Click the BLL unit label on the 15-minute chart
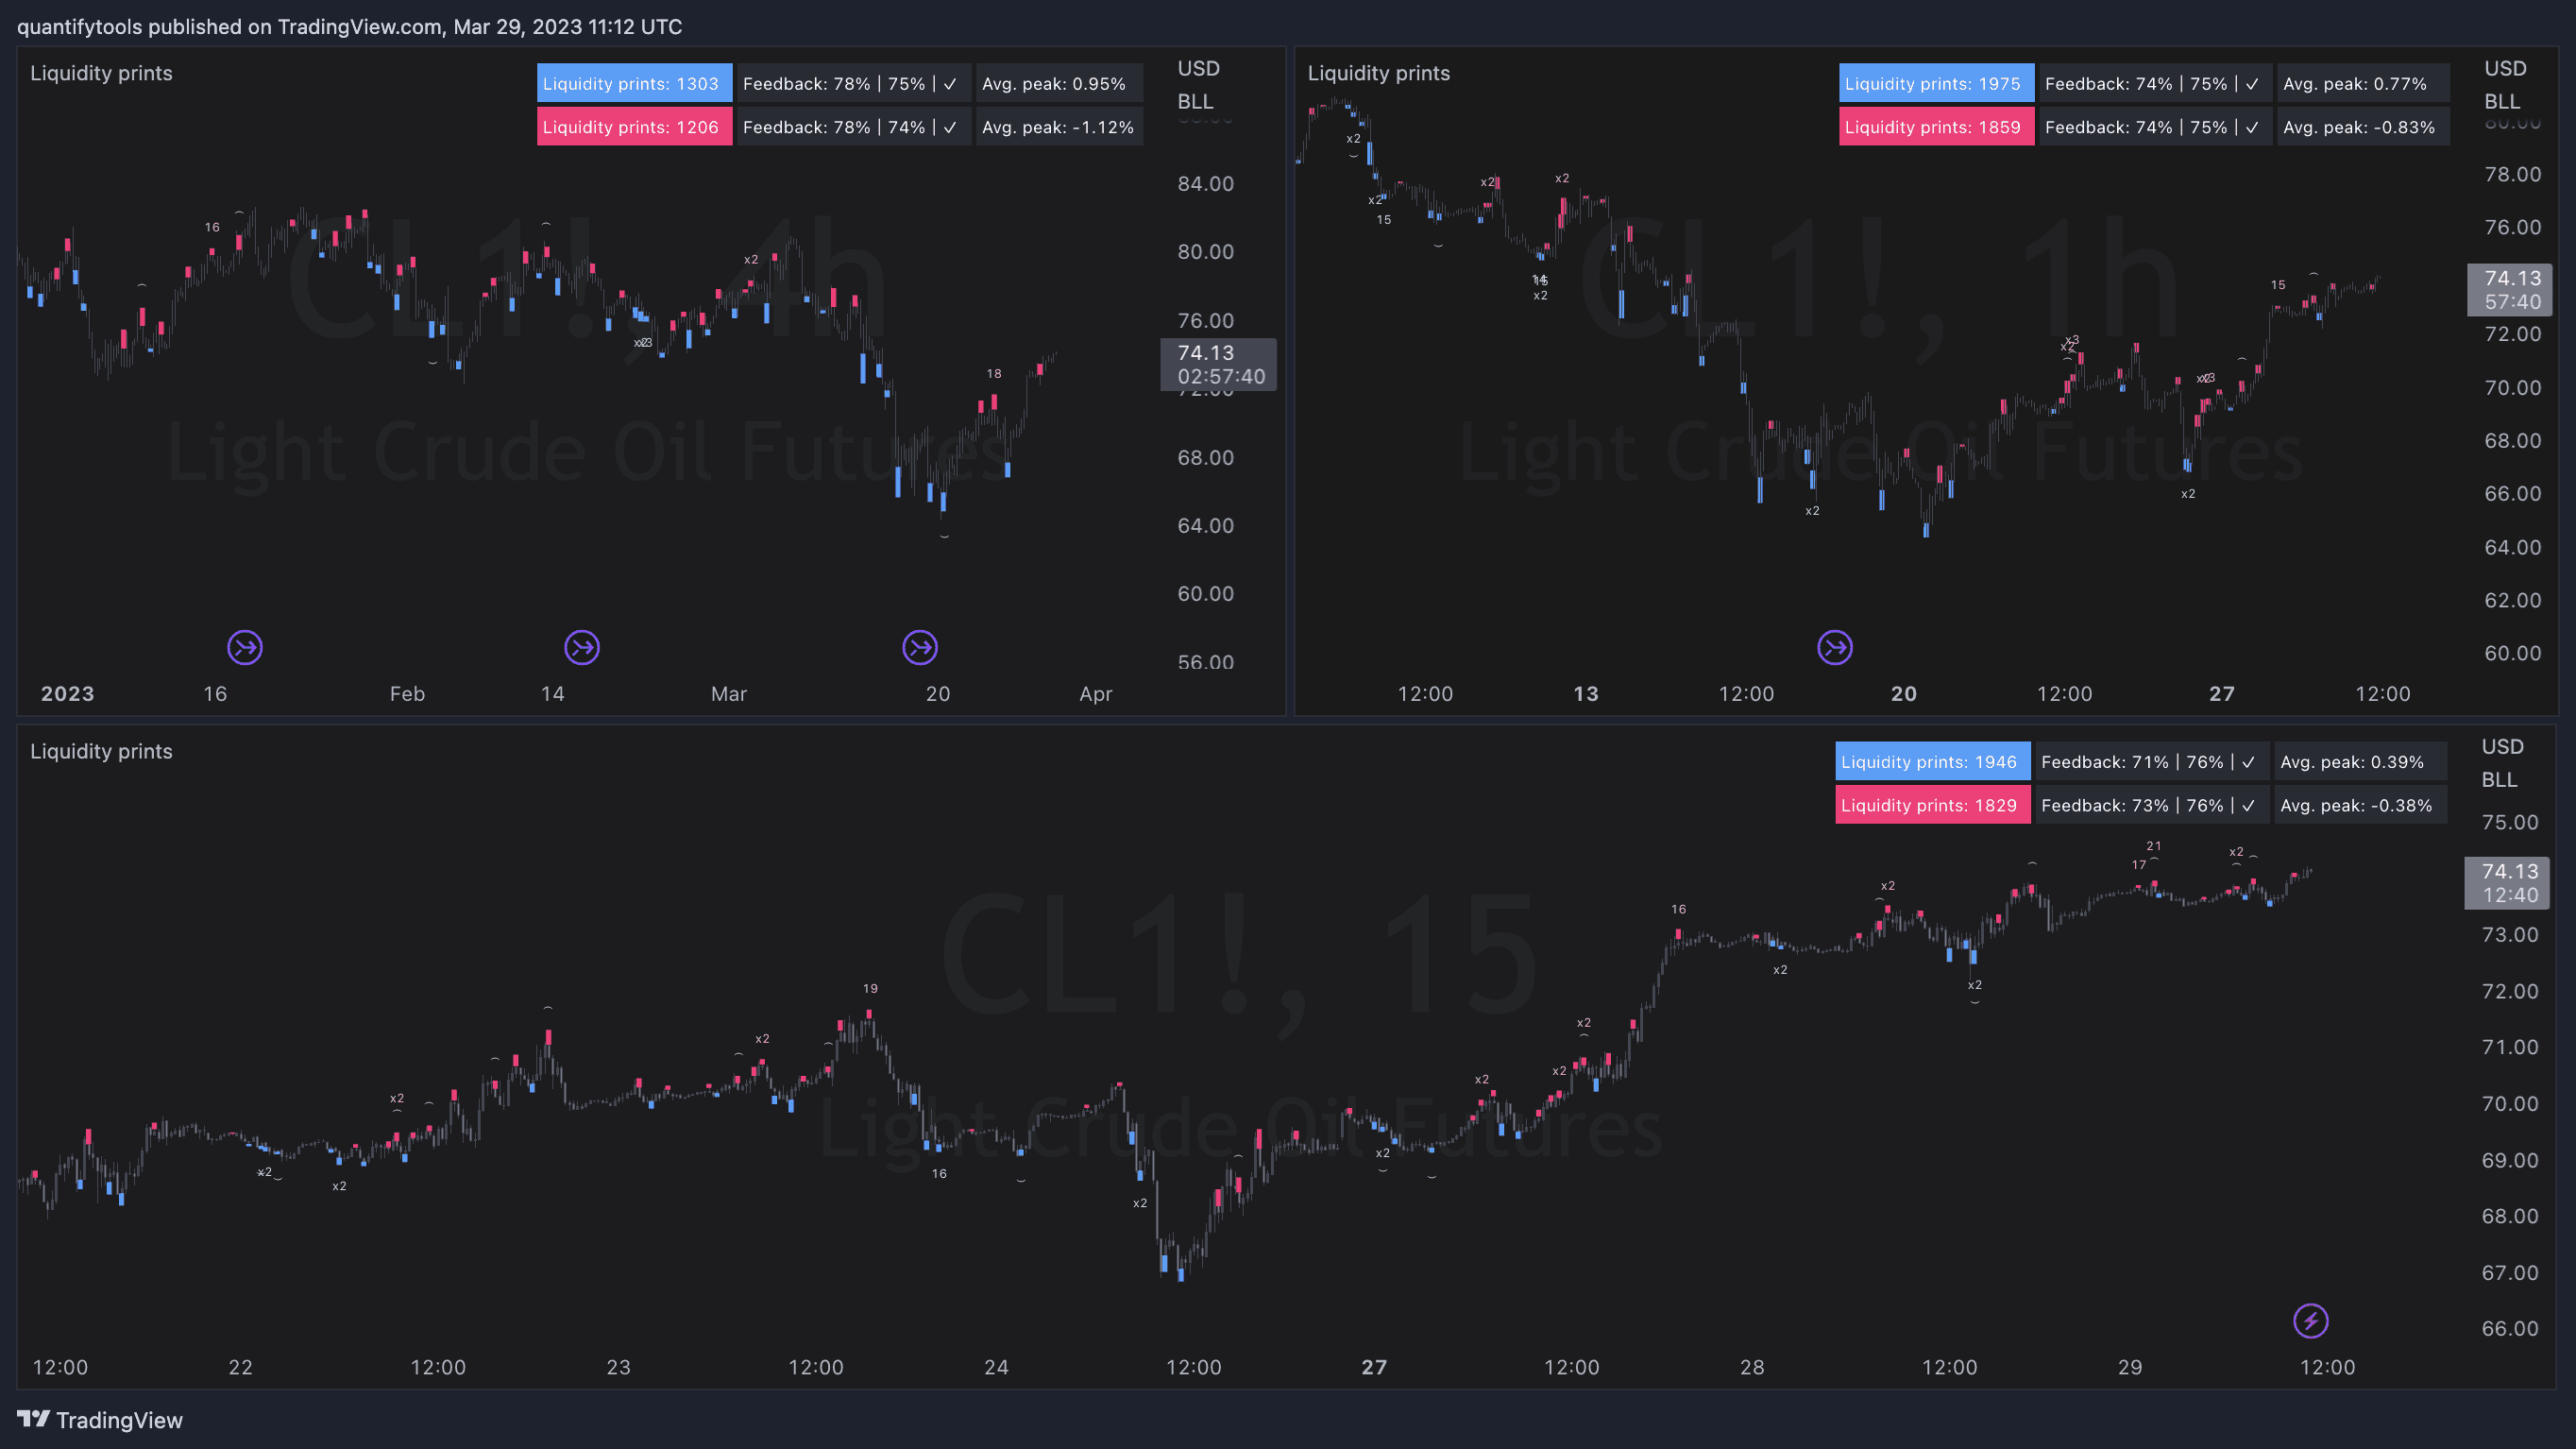Viewport: 2576px width, 1449px height. tap(2498, 779)
